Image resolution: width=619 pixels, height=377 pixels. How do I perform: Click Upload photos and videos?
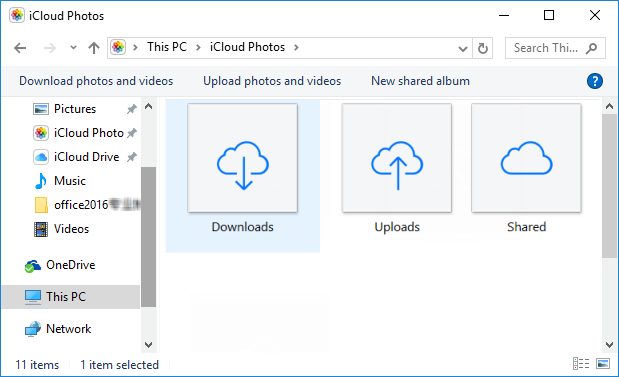click(272, 81)
